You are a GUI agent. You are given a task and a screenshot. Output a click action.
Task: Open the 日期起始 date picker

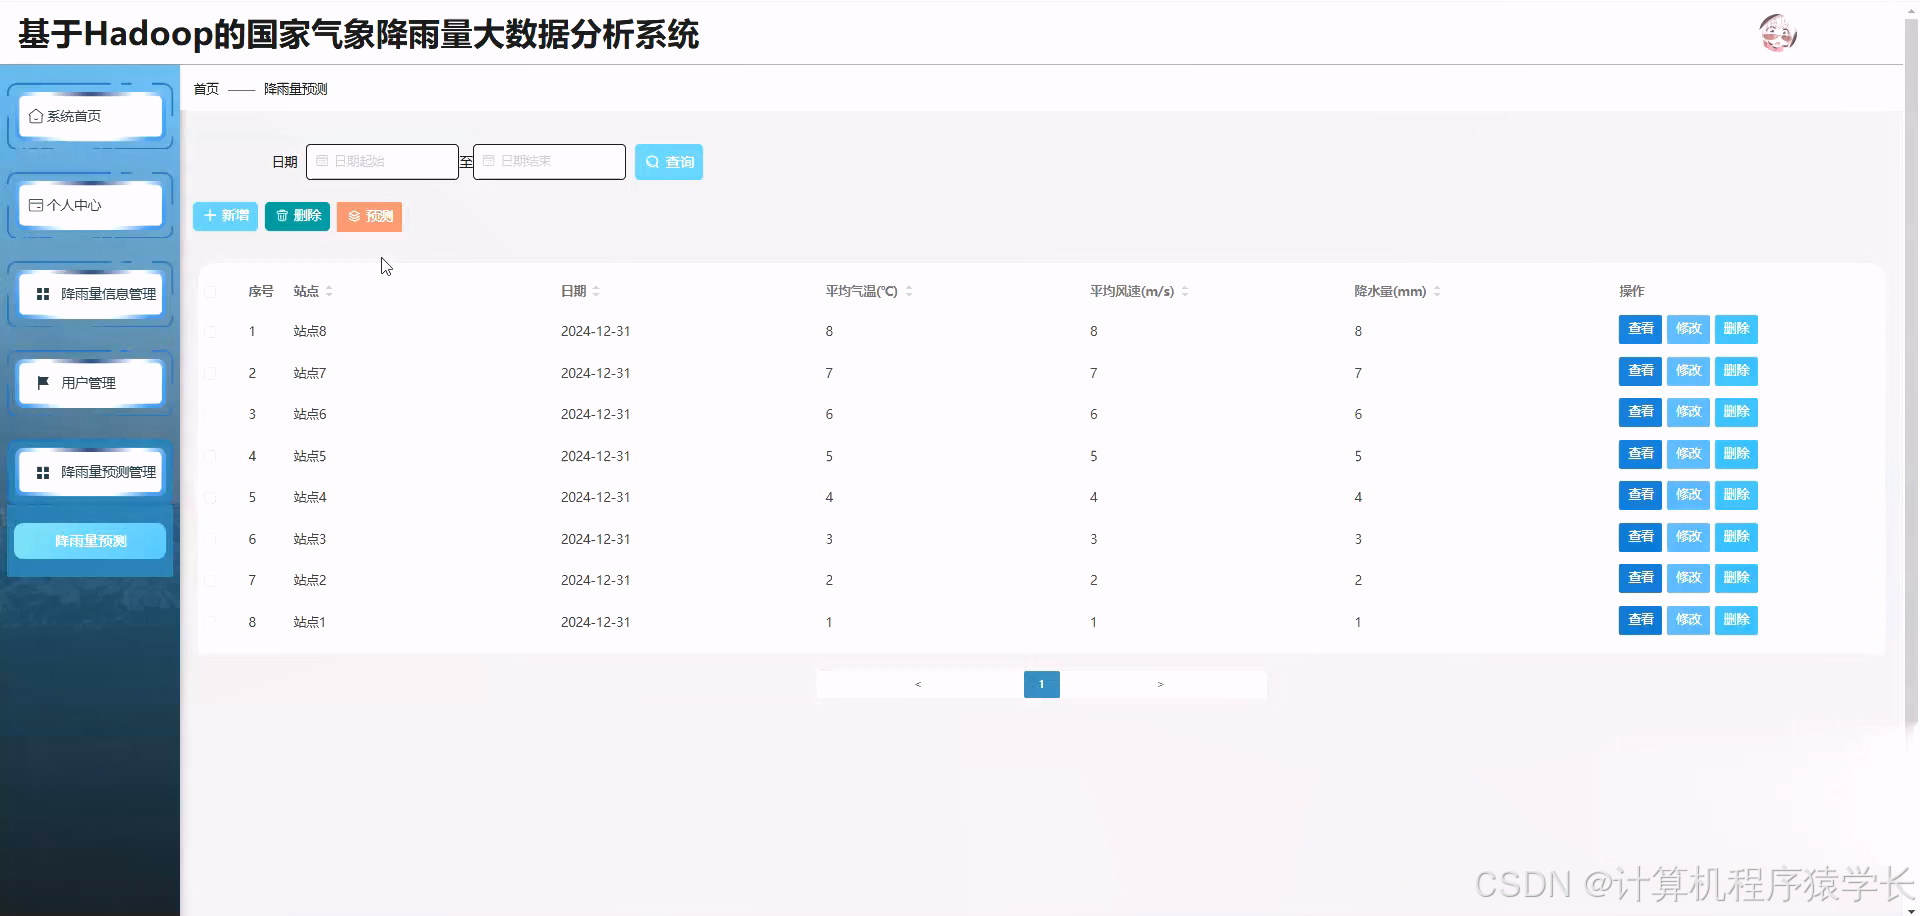pos(382,161)
